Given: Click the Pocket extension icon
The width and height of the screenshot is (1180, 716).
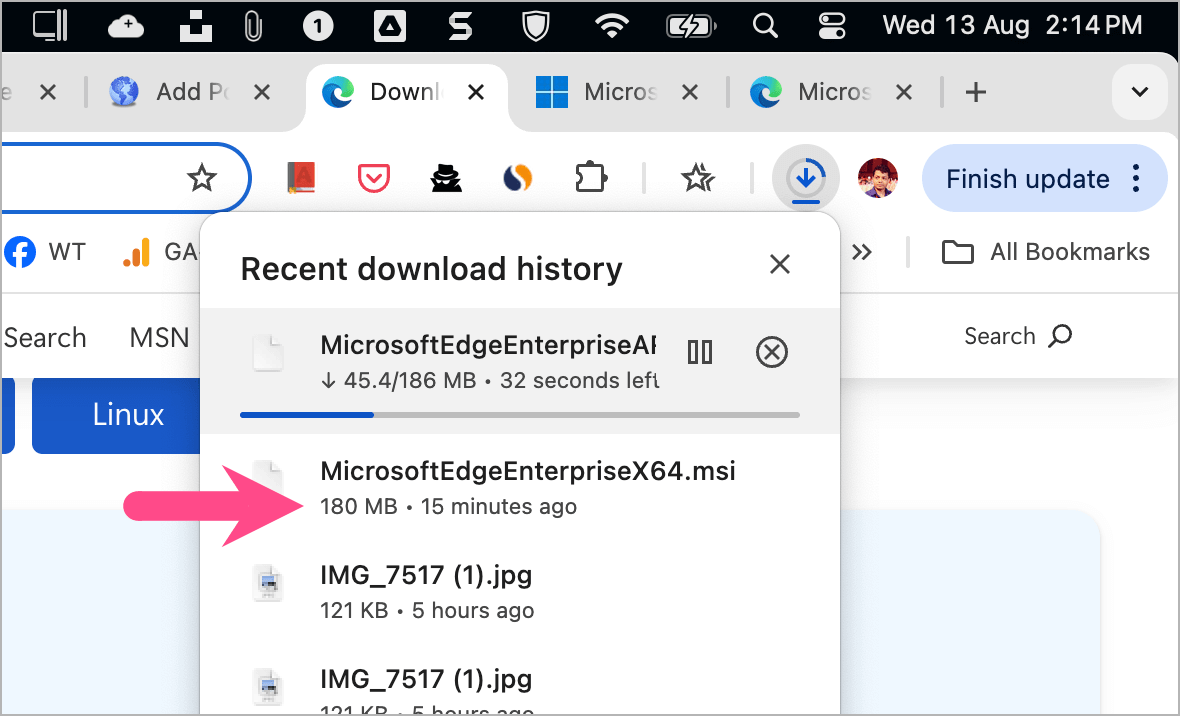Looking at the screenshot, I should coord(374,177).
